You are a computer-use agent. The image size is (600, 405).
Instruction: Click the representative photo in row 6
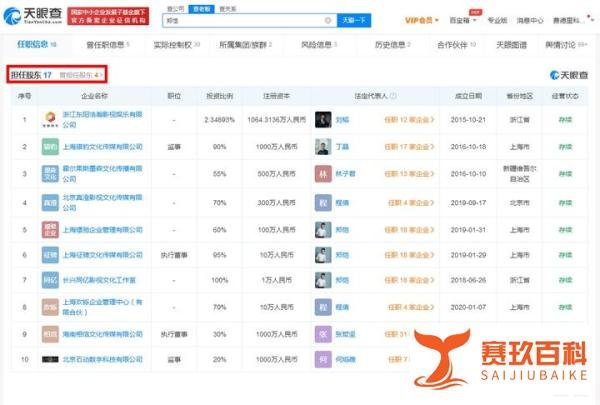pos(323,255)
